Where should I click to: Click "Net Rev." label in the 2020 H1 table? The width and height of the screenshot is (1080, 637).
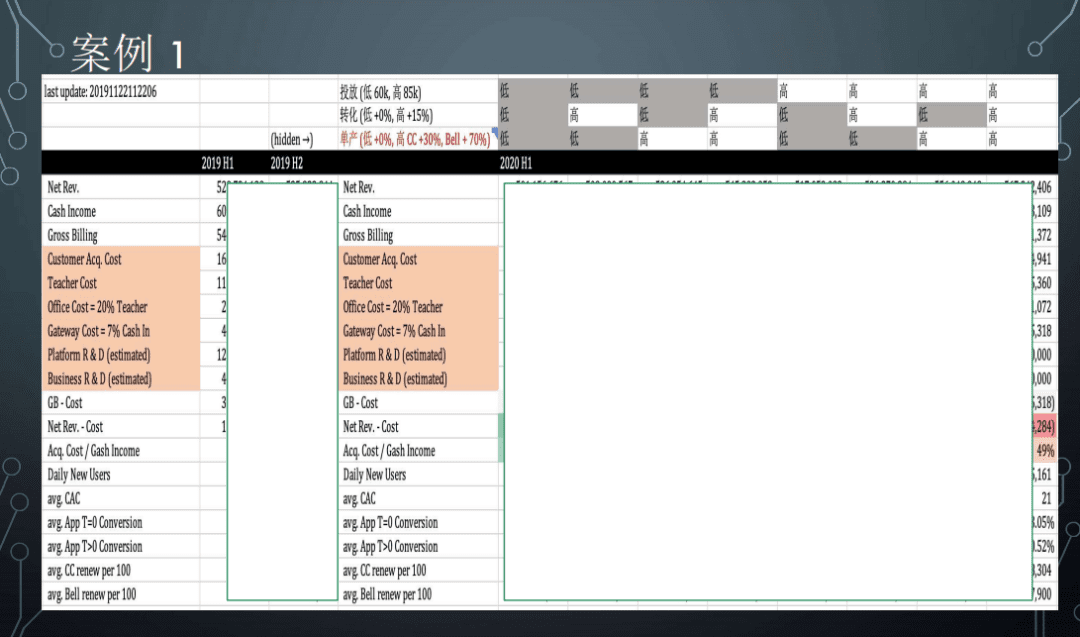click(x=359, y=187)
